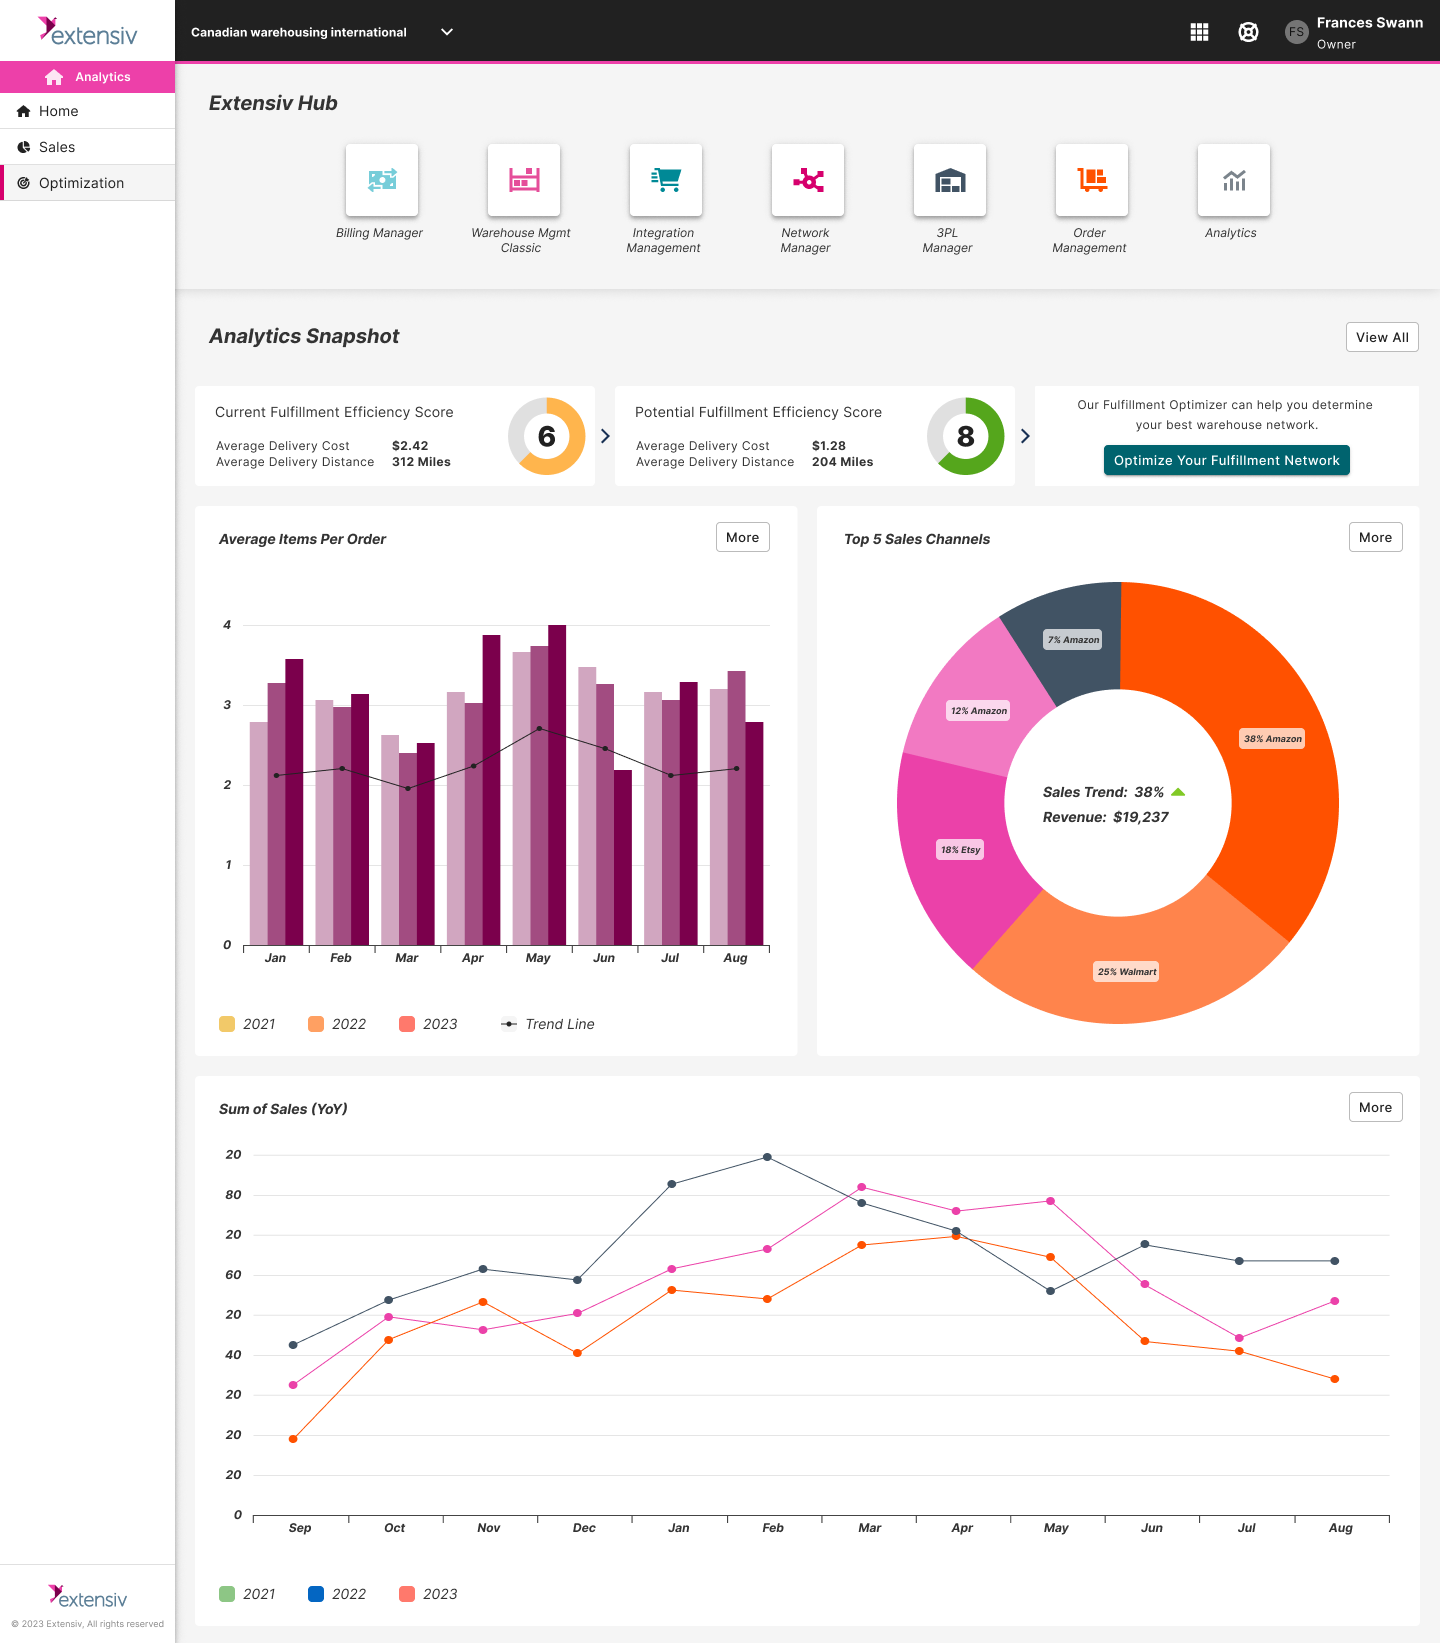Go to Optimization in sidebar
The height and width of the screenshot is (1643, 1440).
pos(88,183)
